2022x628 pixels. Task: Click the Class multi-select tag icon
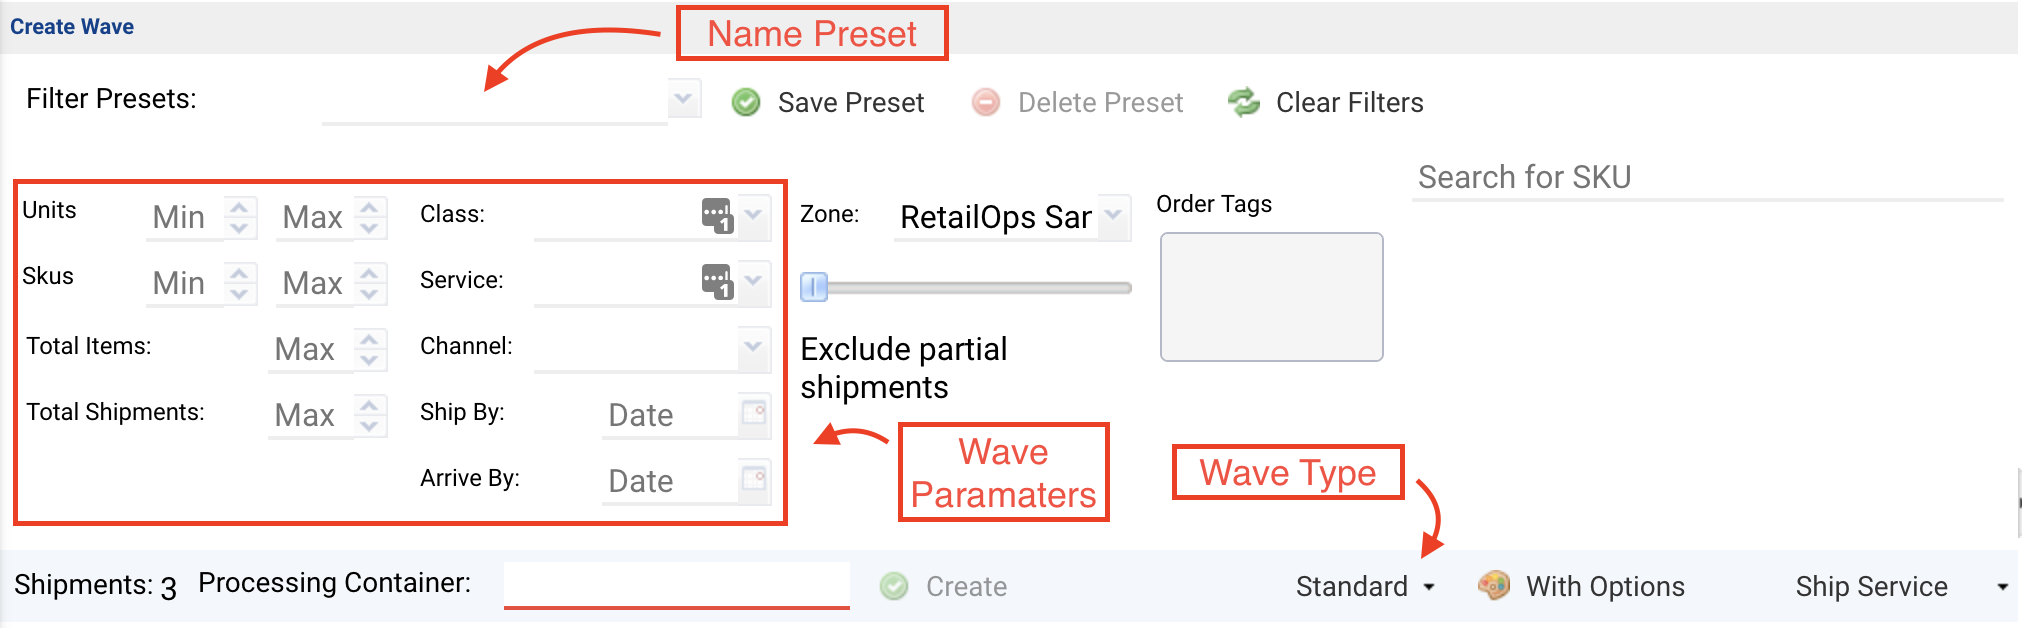coord(718,215)
